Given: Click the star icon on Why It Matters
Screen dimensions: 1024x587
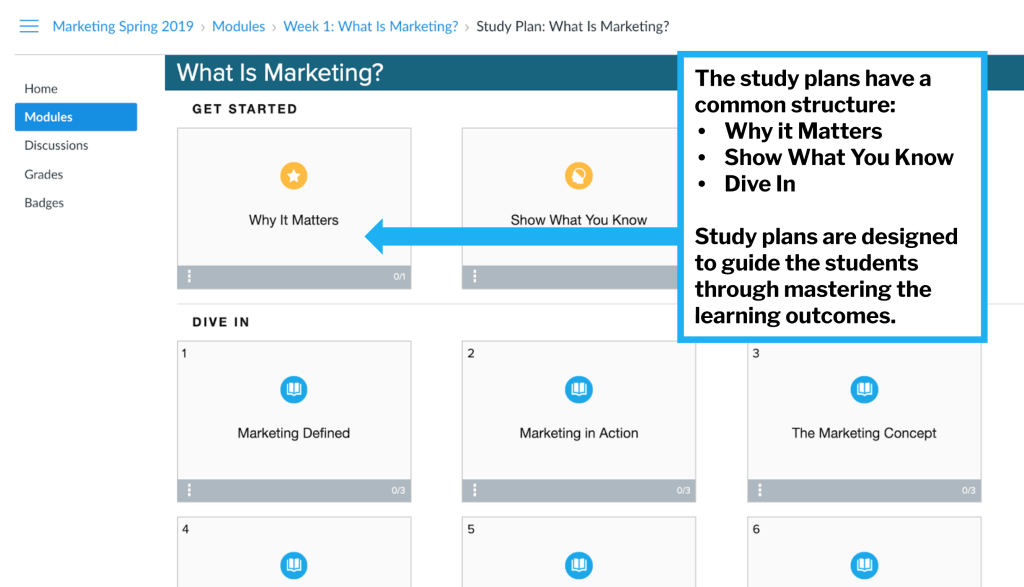Looking at the screenshot, I should pos(293,177).
